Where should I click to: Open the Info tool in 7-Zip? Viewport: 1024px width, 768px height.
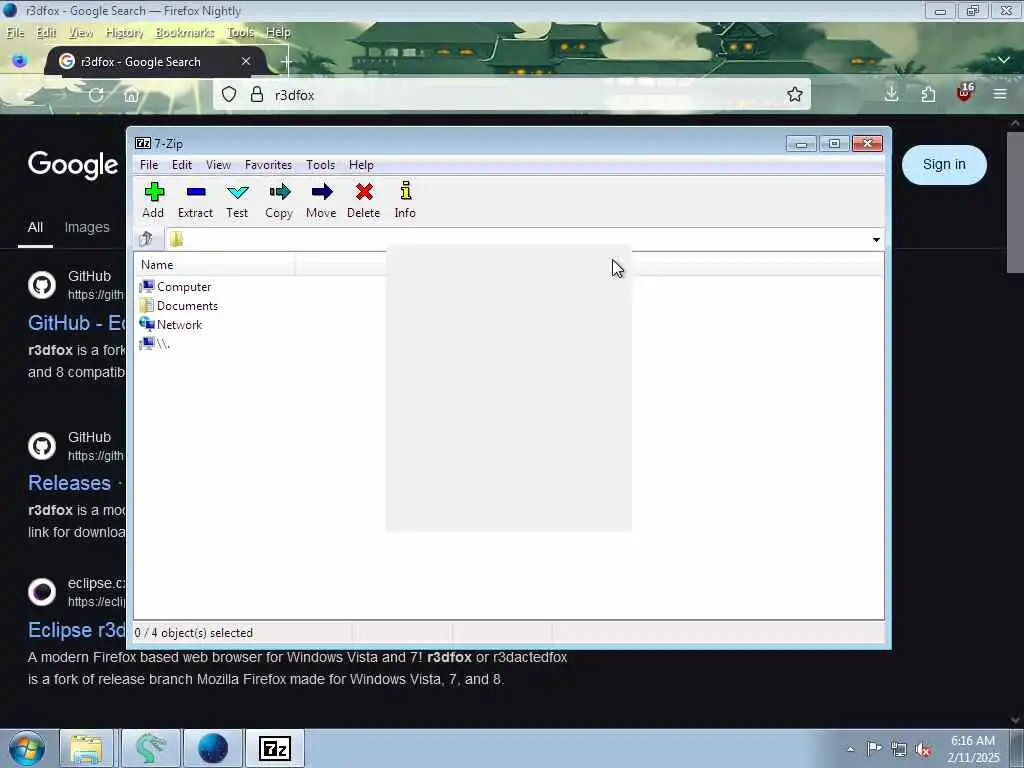coord(405,200)
